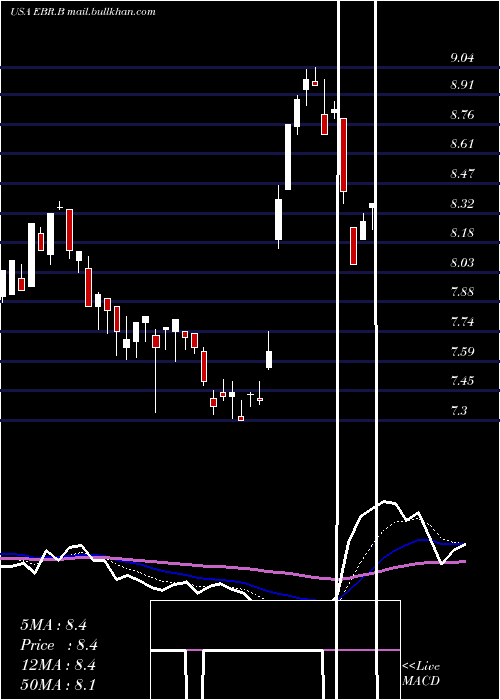Click the '5MA : 8.4' readout

point(53,625)
